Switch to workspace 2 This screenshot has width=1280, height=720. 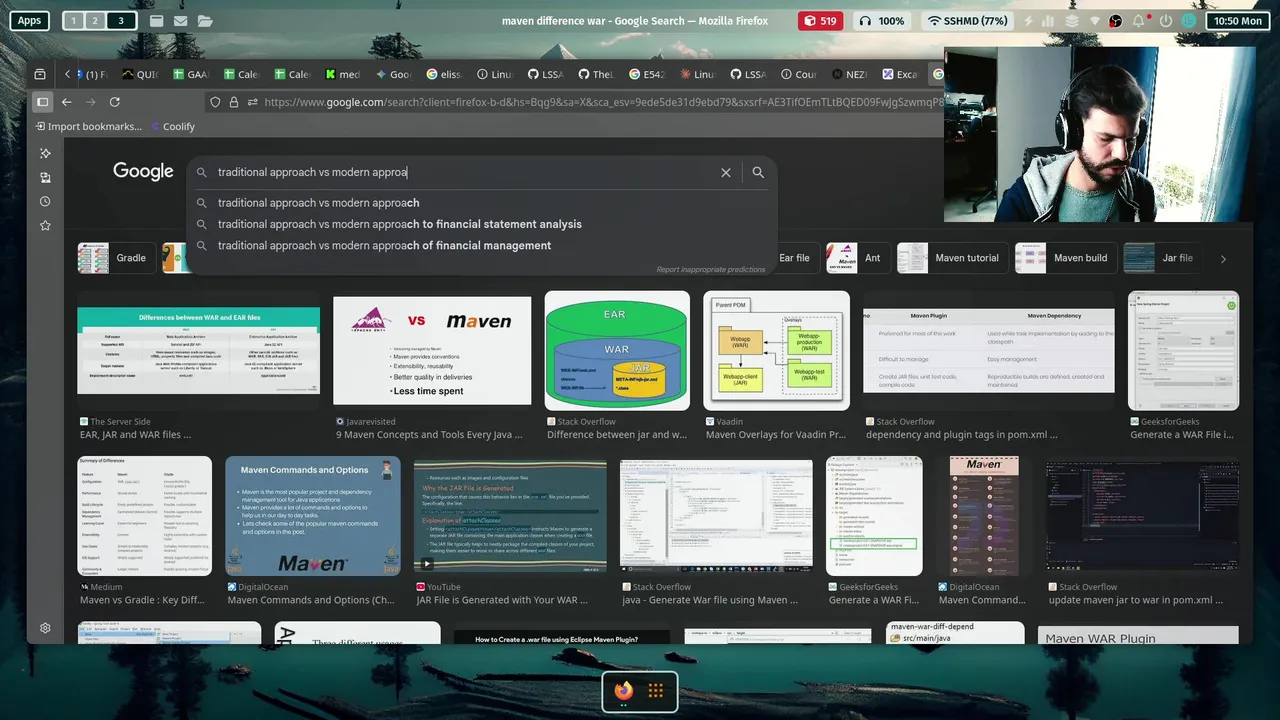pyautogui.click(x=95, y=21)
